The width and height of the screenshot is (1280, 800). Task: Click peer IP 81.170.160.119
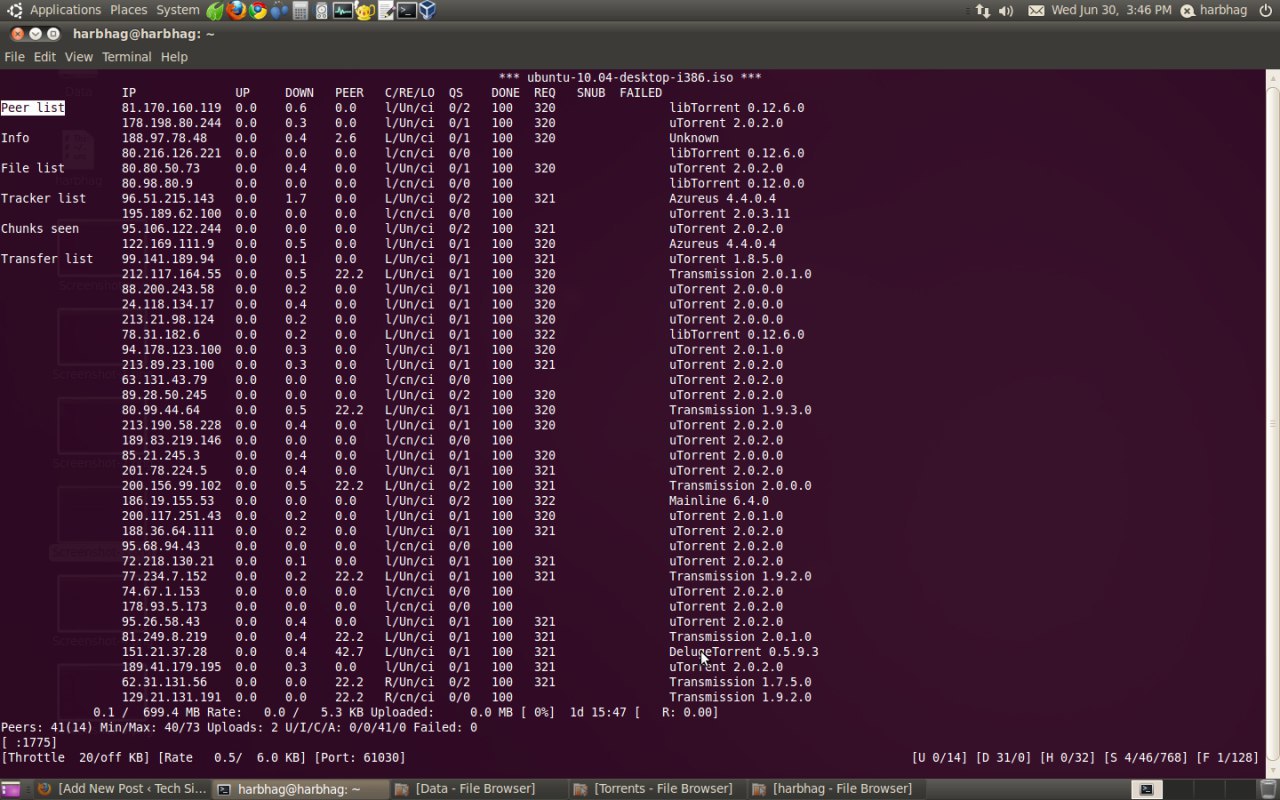coord(172,108)
